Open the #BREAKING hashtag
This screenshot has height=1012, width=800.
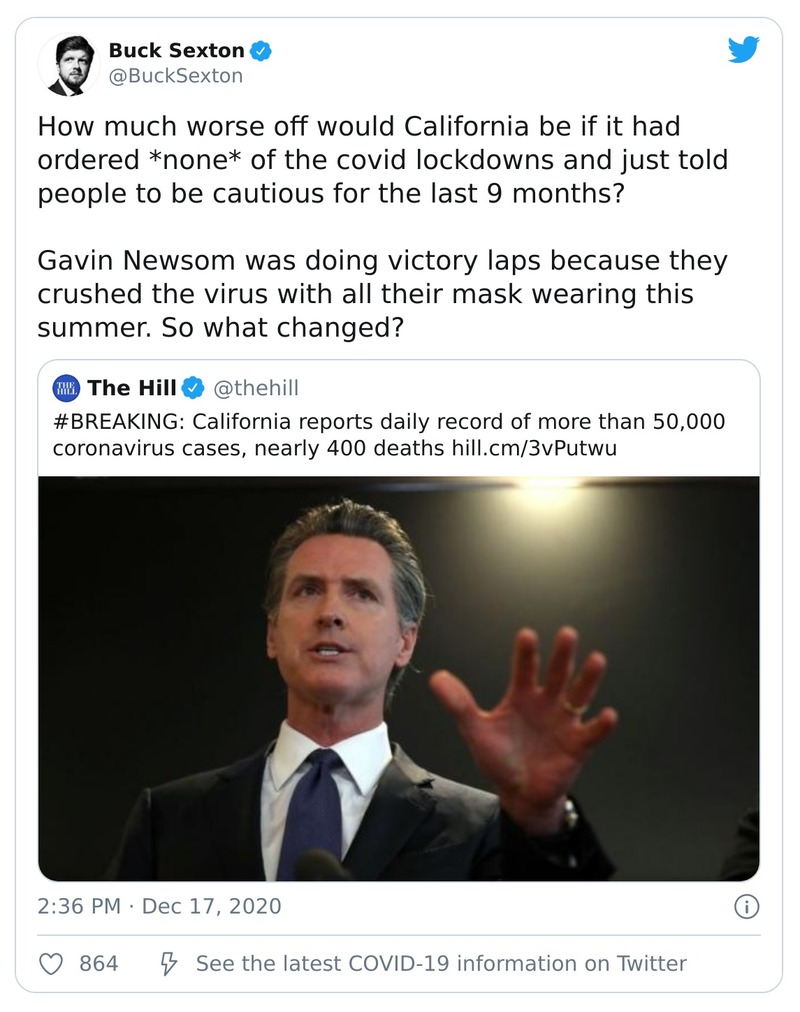[x=111, y=421]
